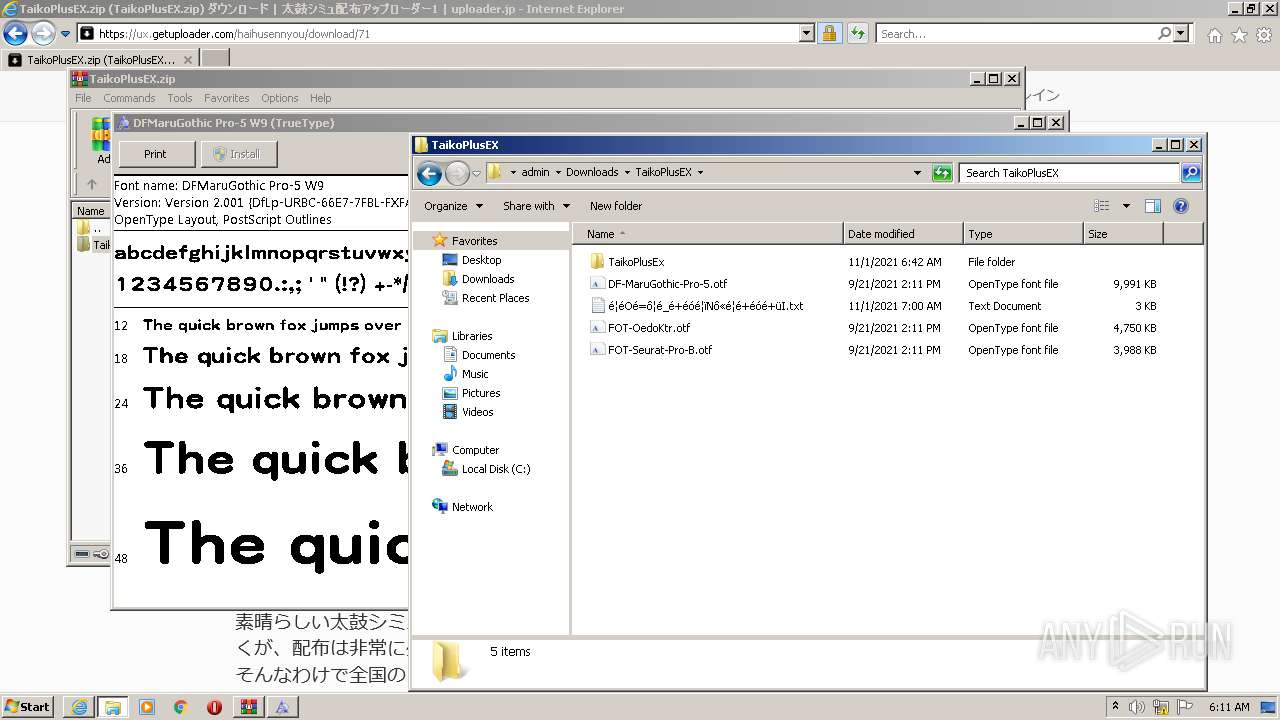Open the Start menu
This screenshot has height=720, width=1280.
tap(28, 707)
